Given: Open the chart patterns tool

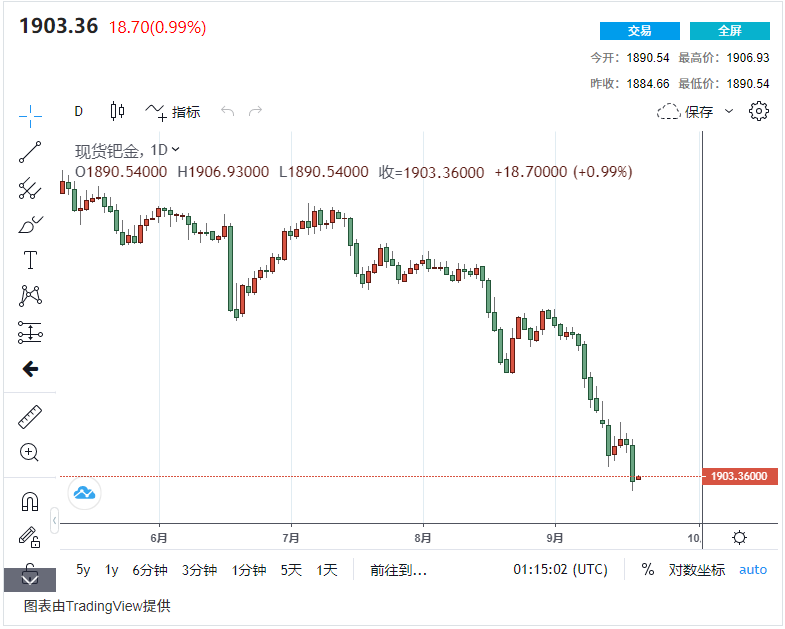Looking at the screenshot, I should pos(30,296).
